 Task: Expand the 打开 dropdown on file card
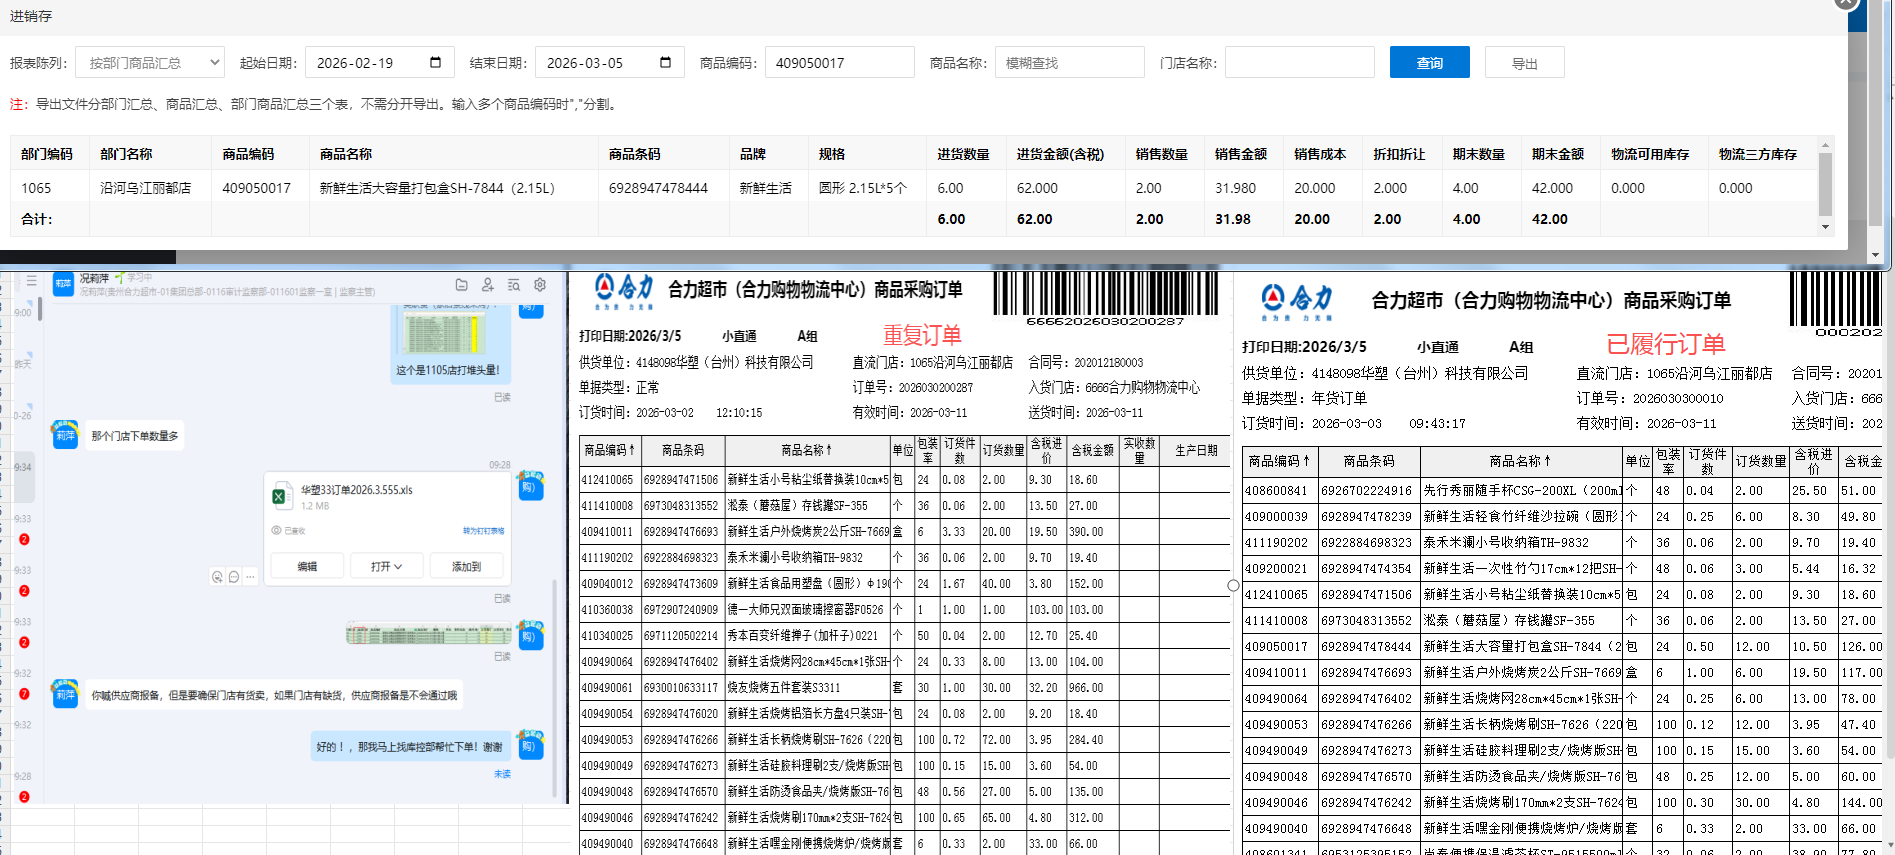[x=386, y=566]
